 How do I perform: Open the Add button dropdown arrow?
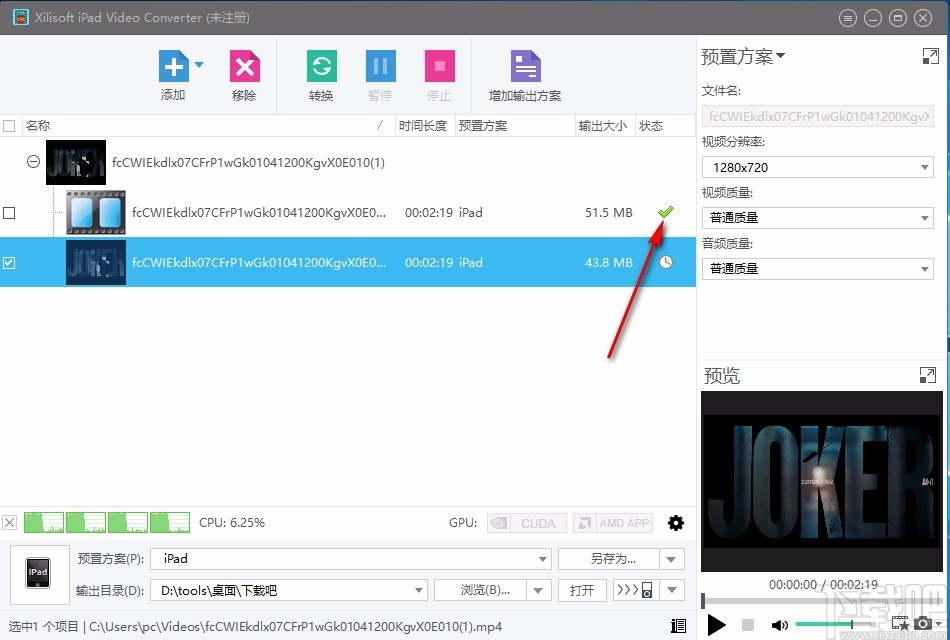[199, 64]
